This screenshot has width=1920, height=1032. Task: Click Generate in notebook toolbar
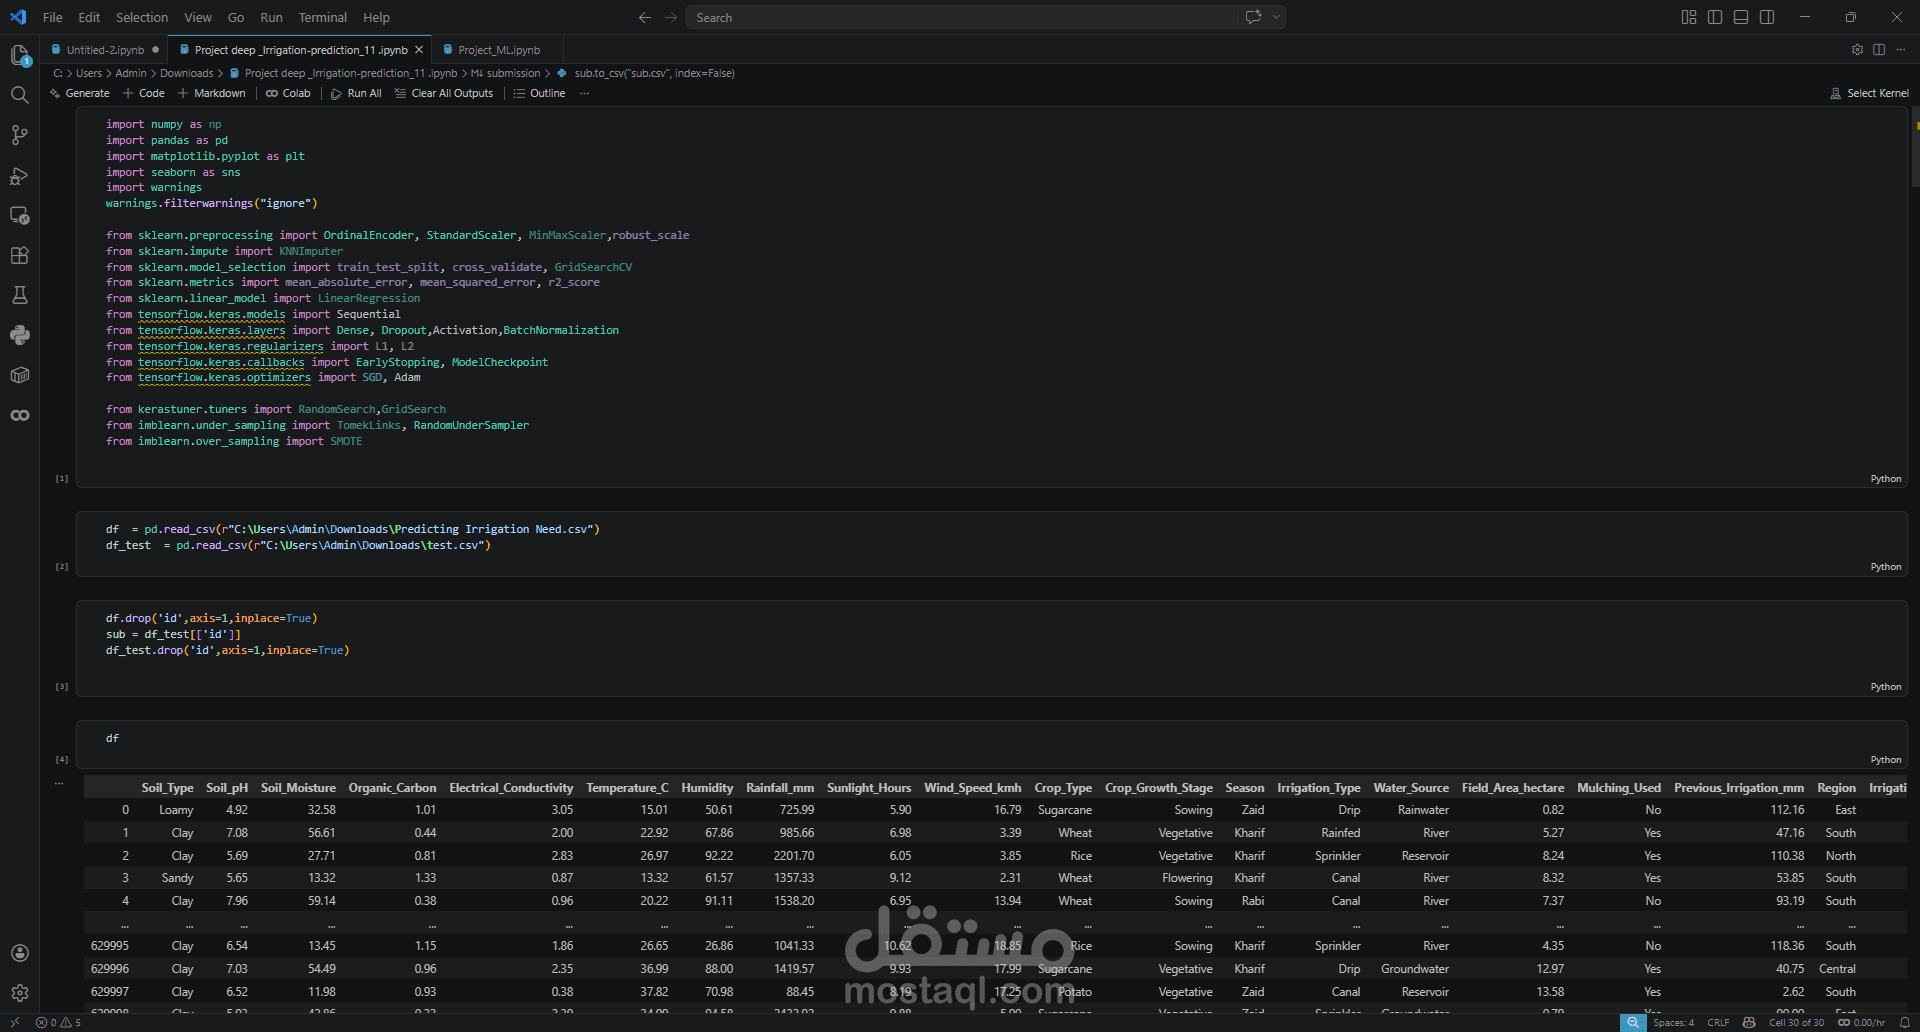(x=79, y=93)
